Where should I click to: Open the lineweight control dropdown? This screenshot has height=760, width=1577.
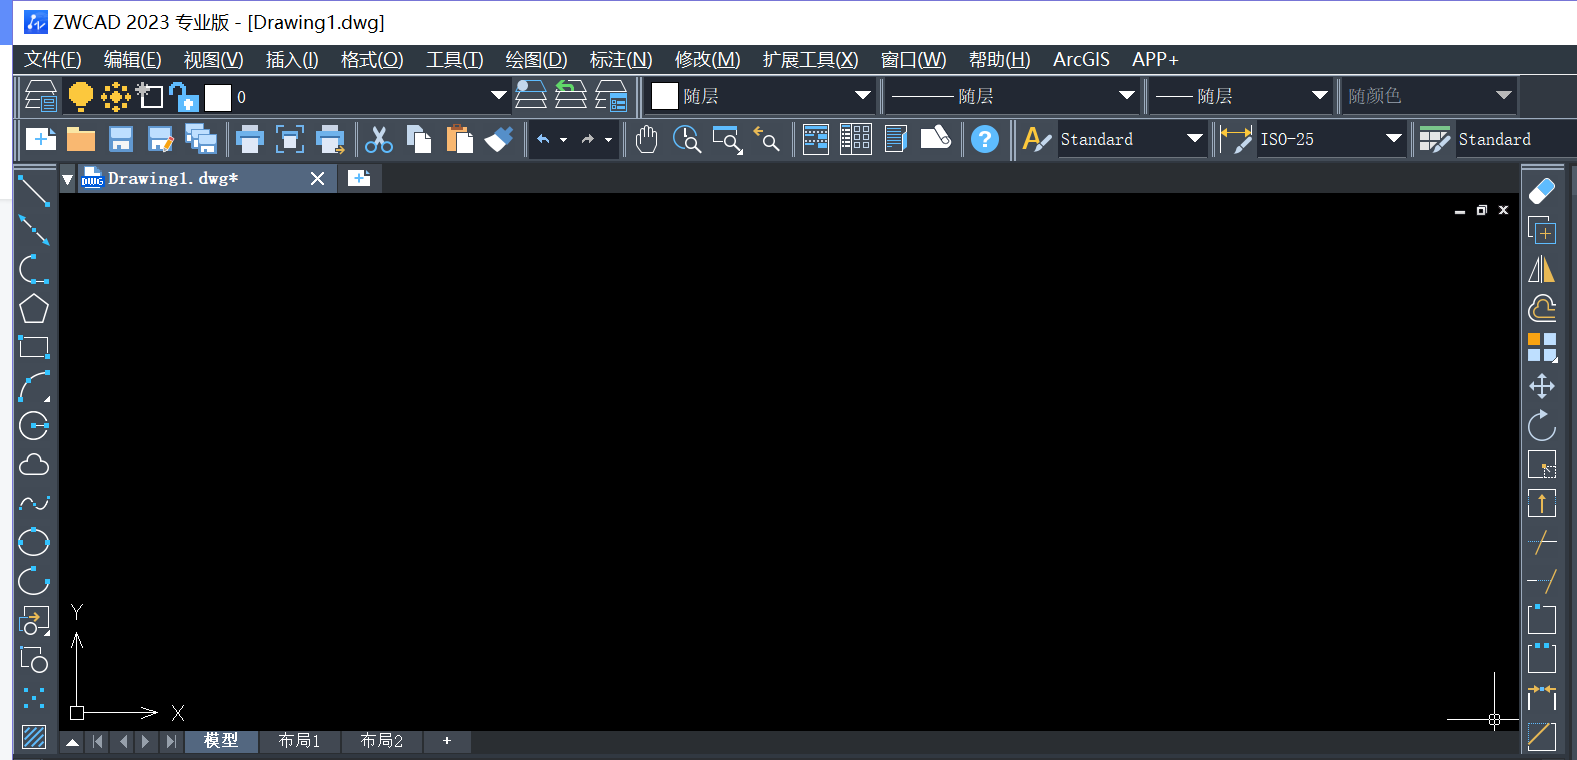[x=1320, y=96]
